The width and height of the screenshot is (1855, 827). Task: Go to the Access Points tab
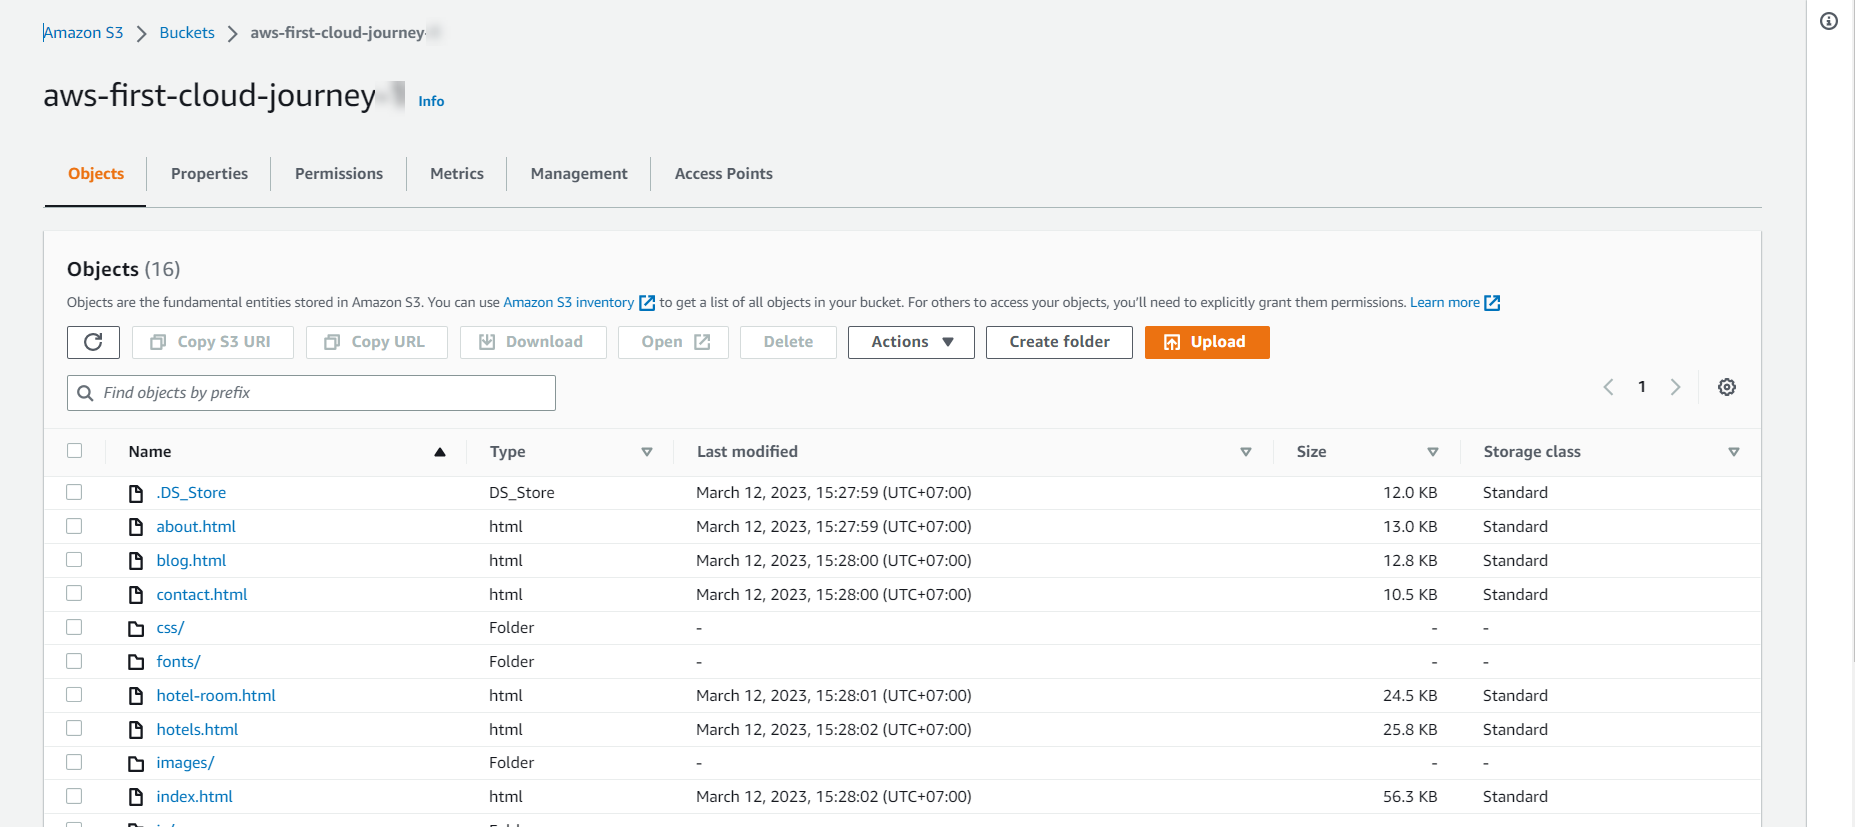pyautogui.click(x=724, y=174)
